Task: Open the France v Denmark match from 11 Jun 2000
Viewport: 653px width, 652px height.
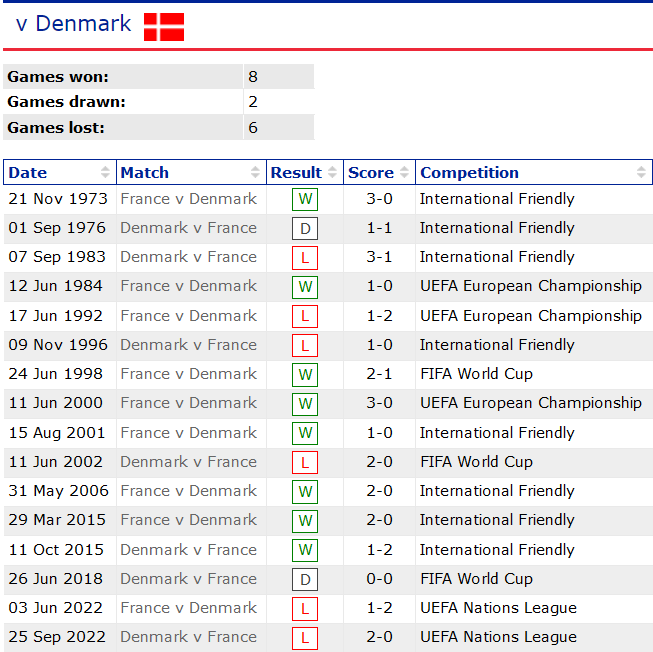Action: [188, 403]
